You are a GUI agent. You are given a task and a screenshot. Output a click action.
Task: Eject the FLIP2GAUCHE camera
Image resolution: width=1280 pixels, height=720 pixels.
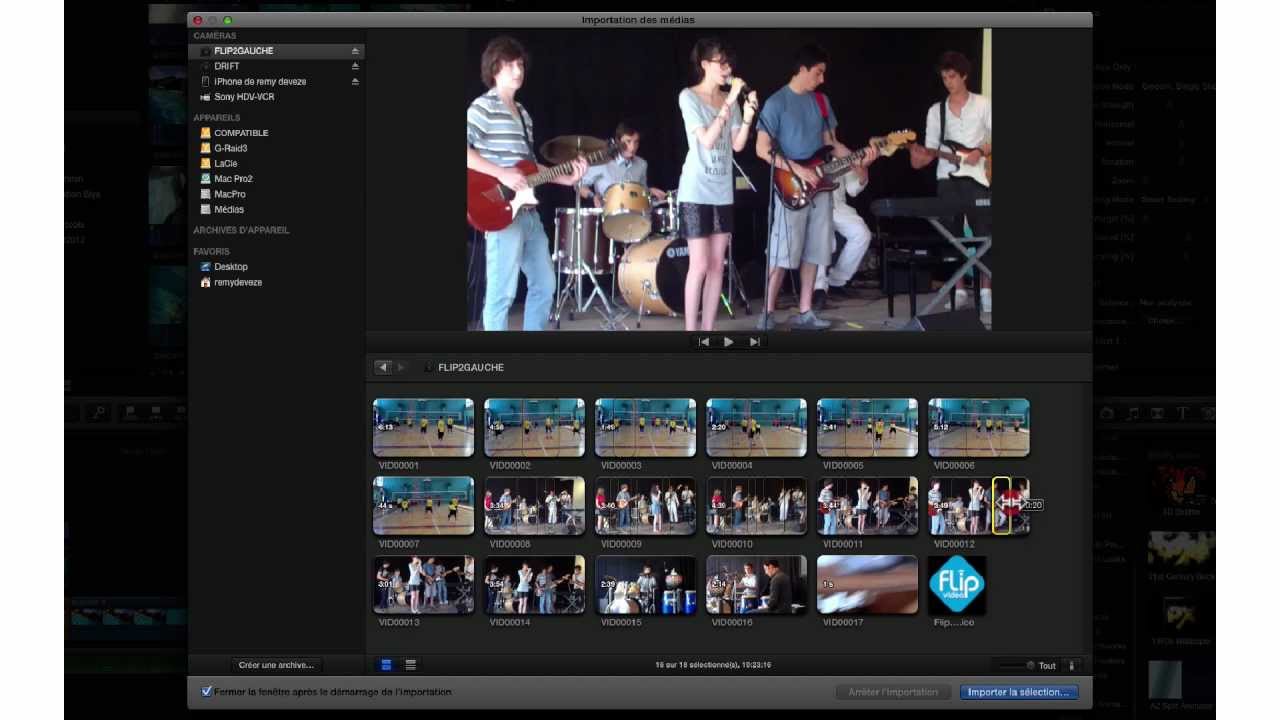[x=355, y=51]
